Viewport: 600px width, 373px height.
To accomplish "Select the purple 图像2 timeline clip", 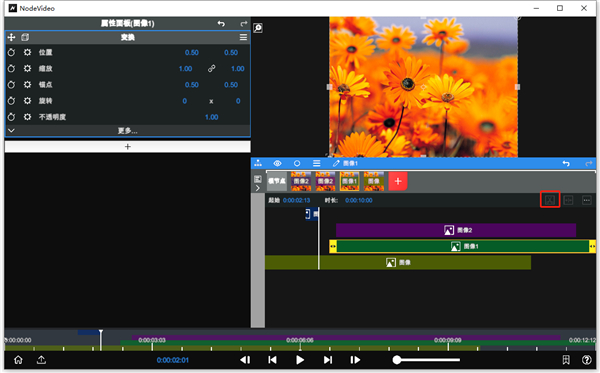I will 456,230.
